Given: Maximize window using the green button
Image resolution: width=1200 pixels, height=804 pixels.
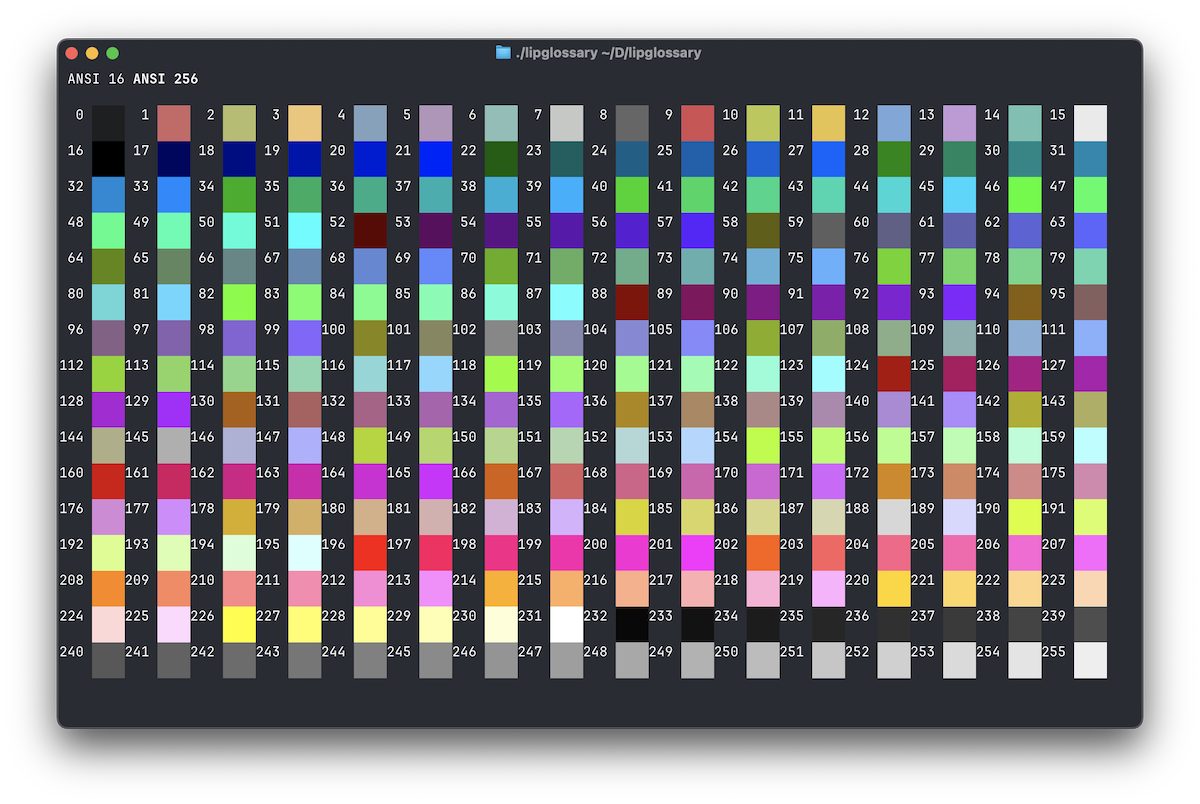Looking at the screenshot, I should [113, 53].
